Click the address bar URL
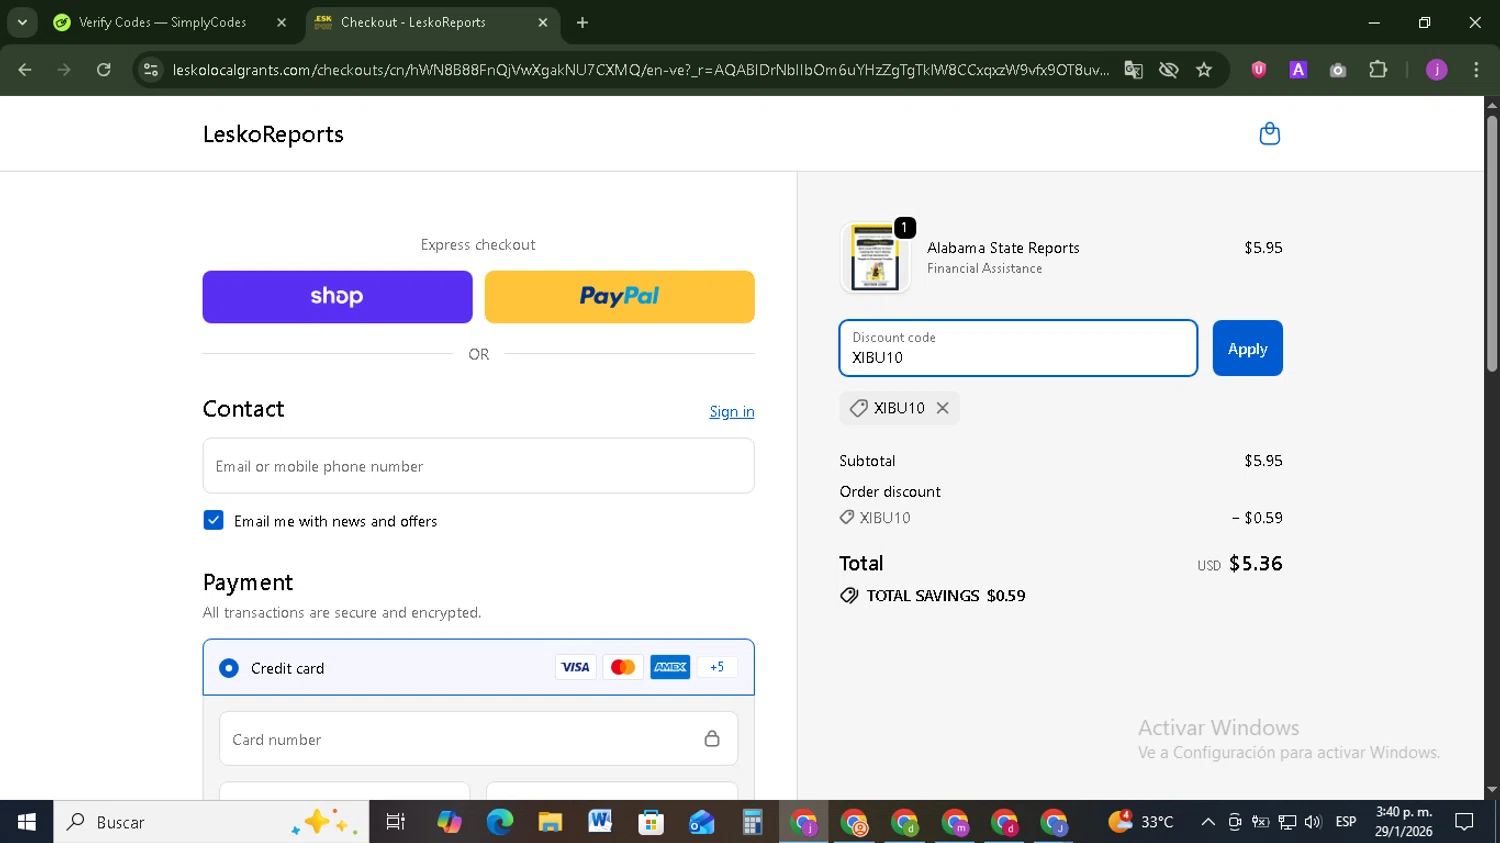 [x=640, y=70]
